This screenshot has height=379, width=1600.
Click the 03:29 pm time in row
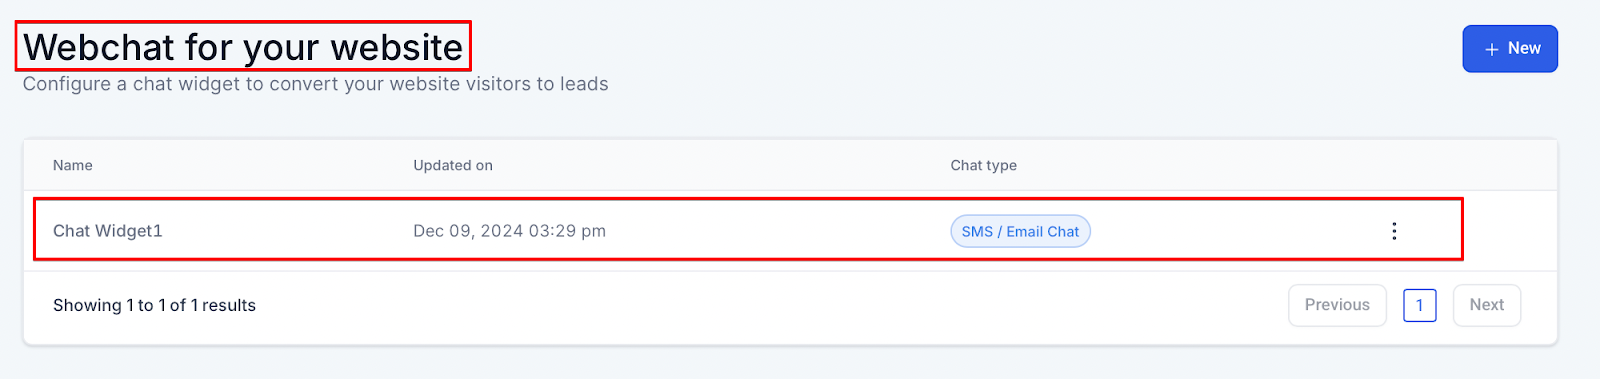[567, 231]
